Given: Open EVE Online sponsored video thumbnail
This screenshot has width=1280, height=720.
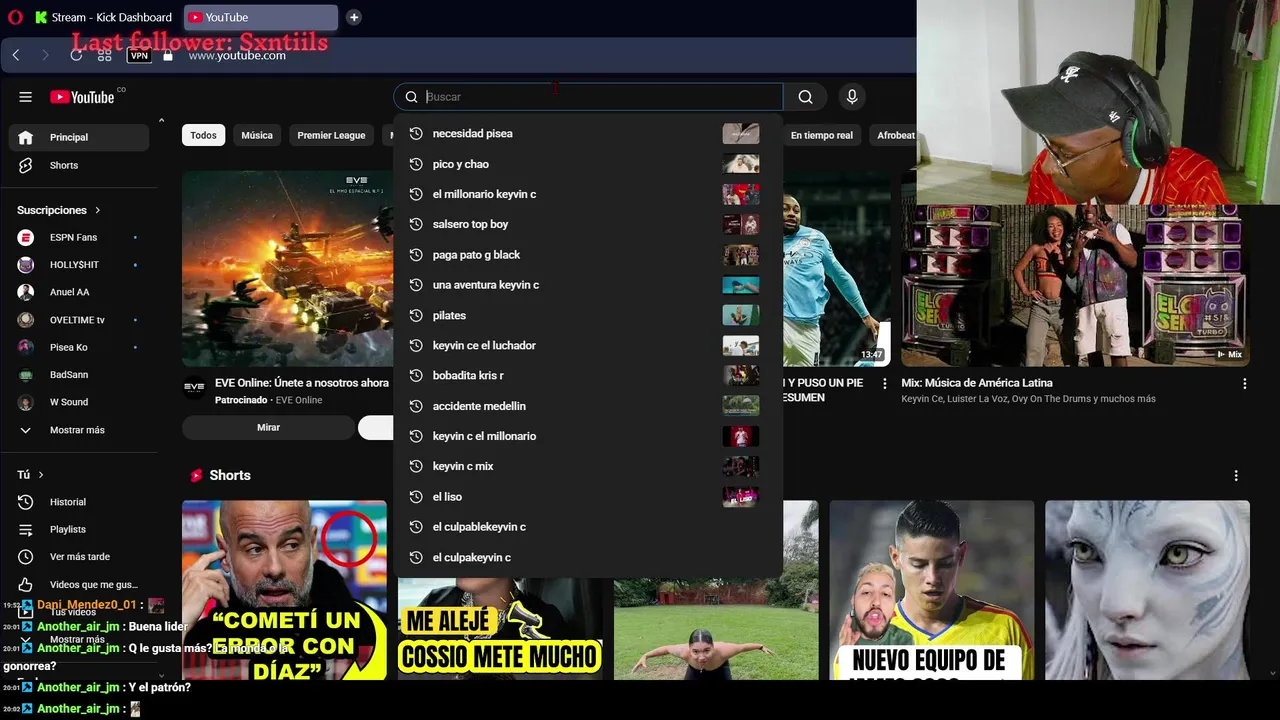Looking at the screenshot, I should (288, 268).
